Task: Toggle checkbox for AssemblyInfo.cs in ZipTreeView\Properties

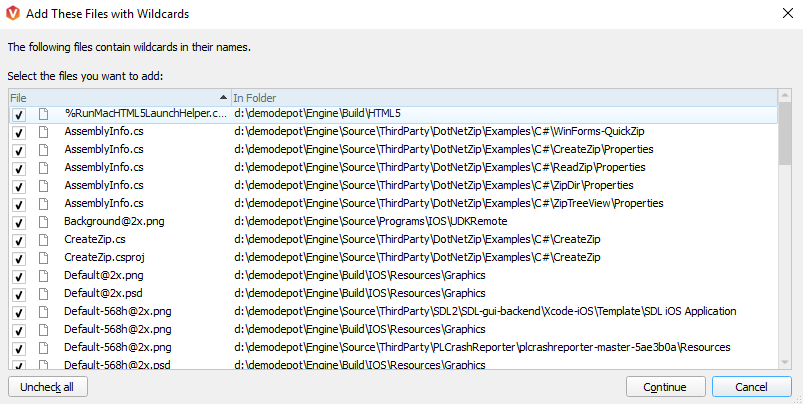Action: [19, 205]
